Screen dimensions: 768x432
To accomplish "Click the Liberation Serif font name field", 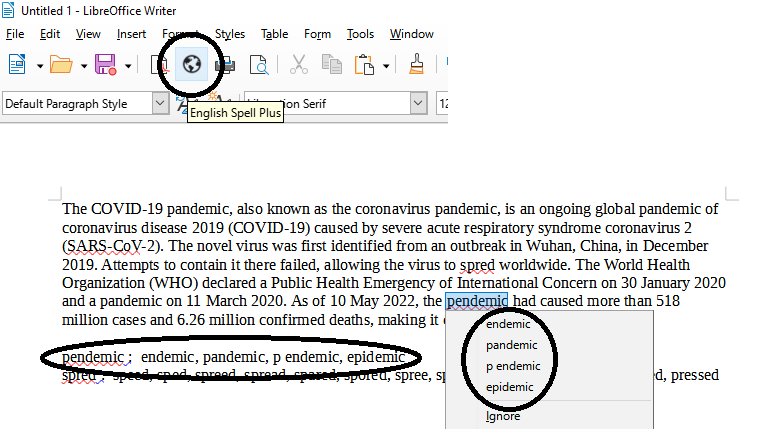I will pyautogui.click(x=327, y=104).
